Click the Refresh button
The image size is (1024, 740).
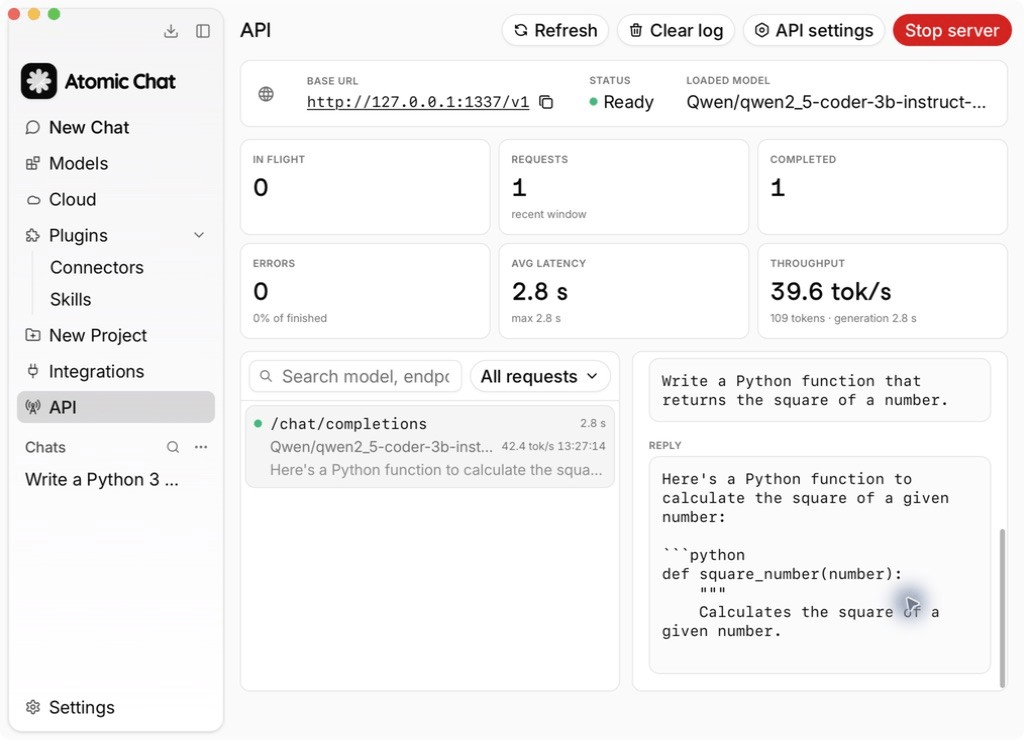[x=555, y=31]
